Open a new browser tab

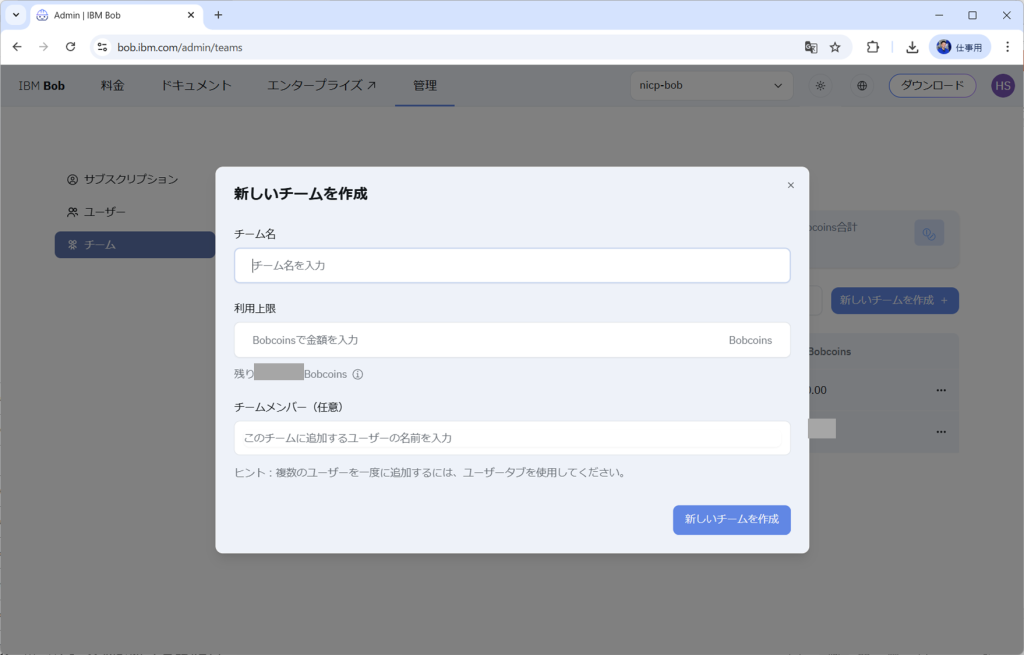pyautogui.click(x=218, y=15)
